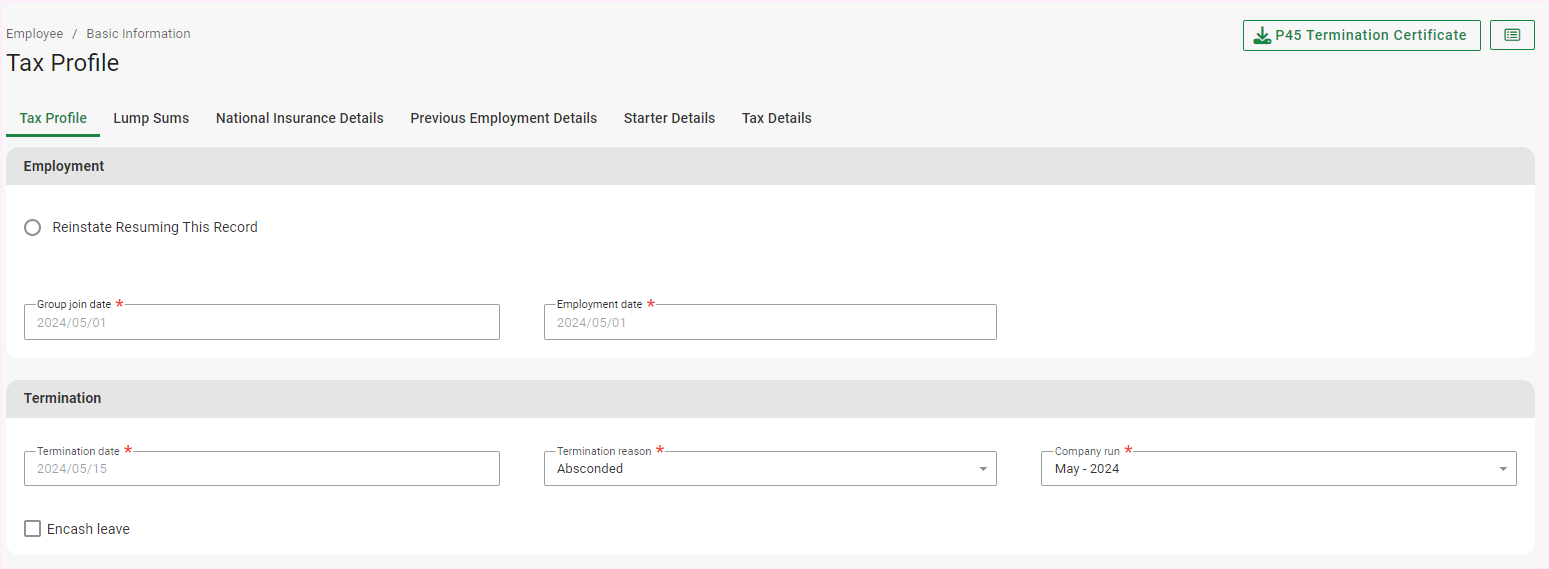
Task: Click the Employment section header
Action: [64, 166]
